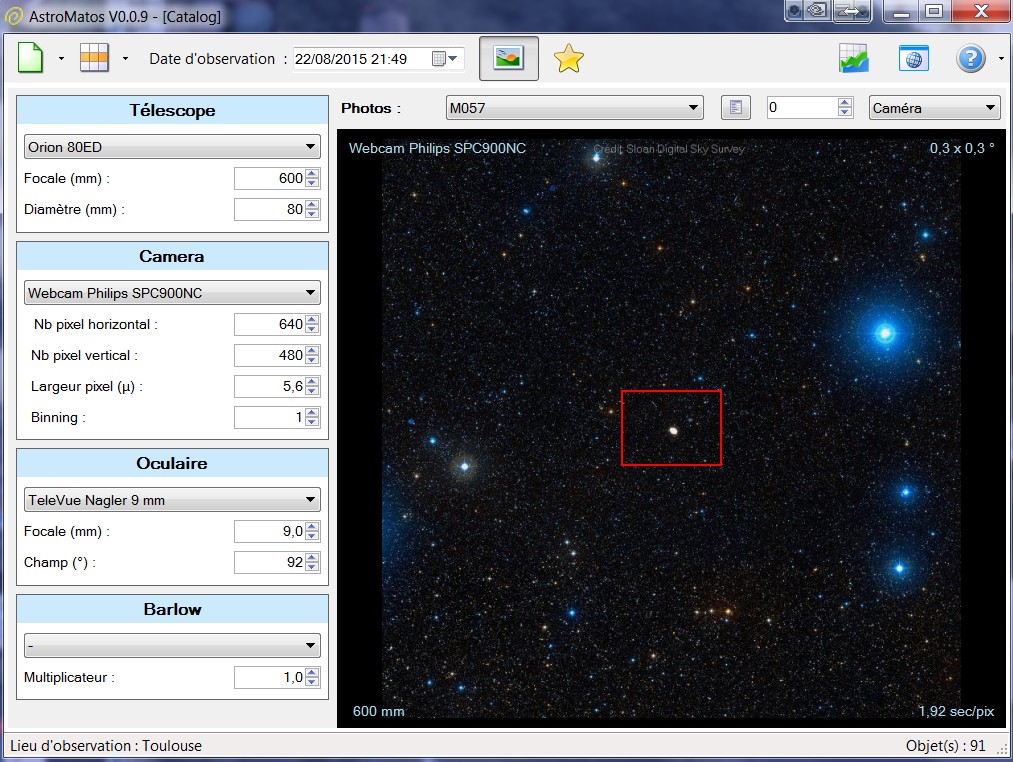Edit eyepiece Focale value 9,0
This screenshot has height=762, width=1013.
point(269,531)
